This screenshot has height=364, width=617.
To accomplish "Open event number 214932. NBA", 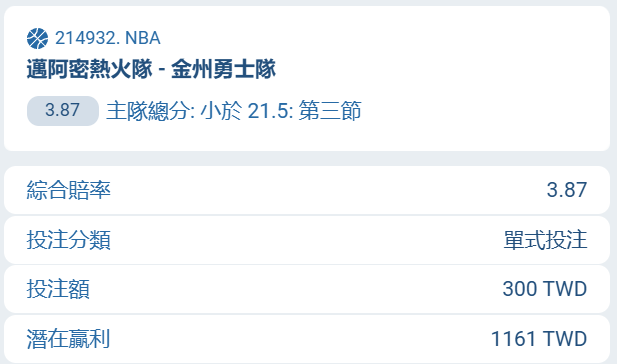I will (107, 38).
